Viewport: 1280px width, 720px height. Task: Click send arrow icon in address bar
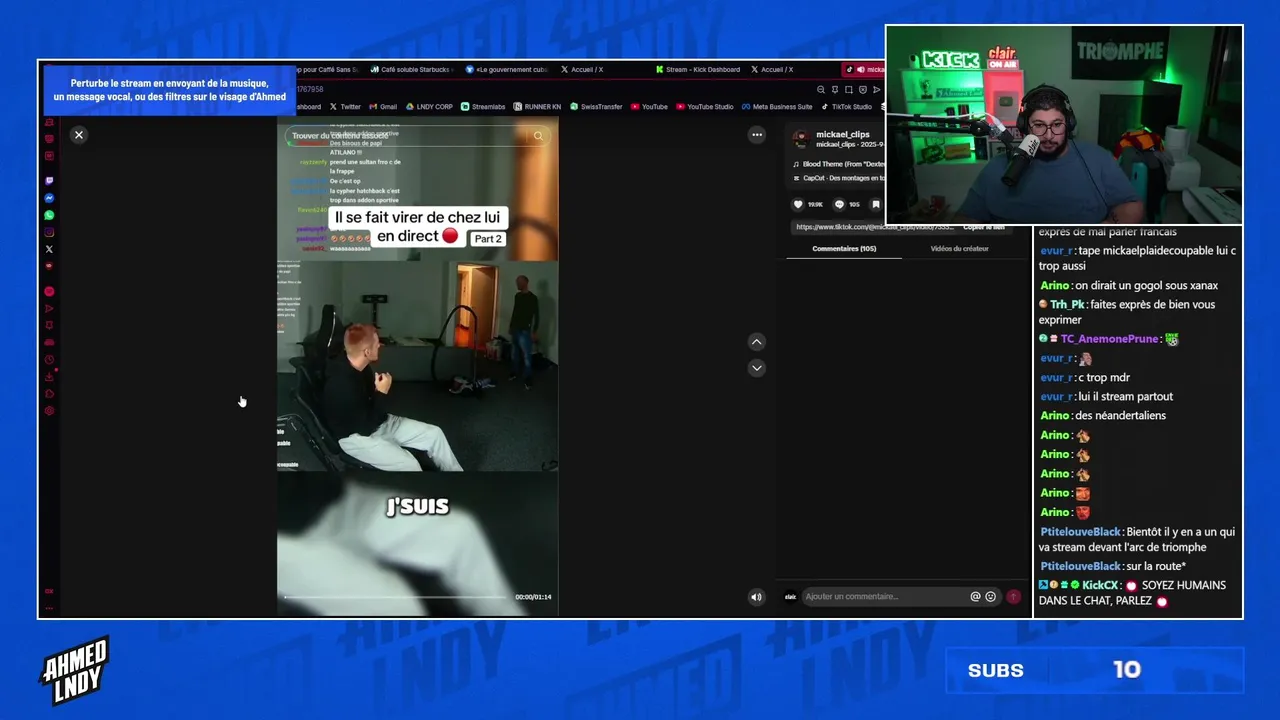pyautogui.click(x=877, y=90)
